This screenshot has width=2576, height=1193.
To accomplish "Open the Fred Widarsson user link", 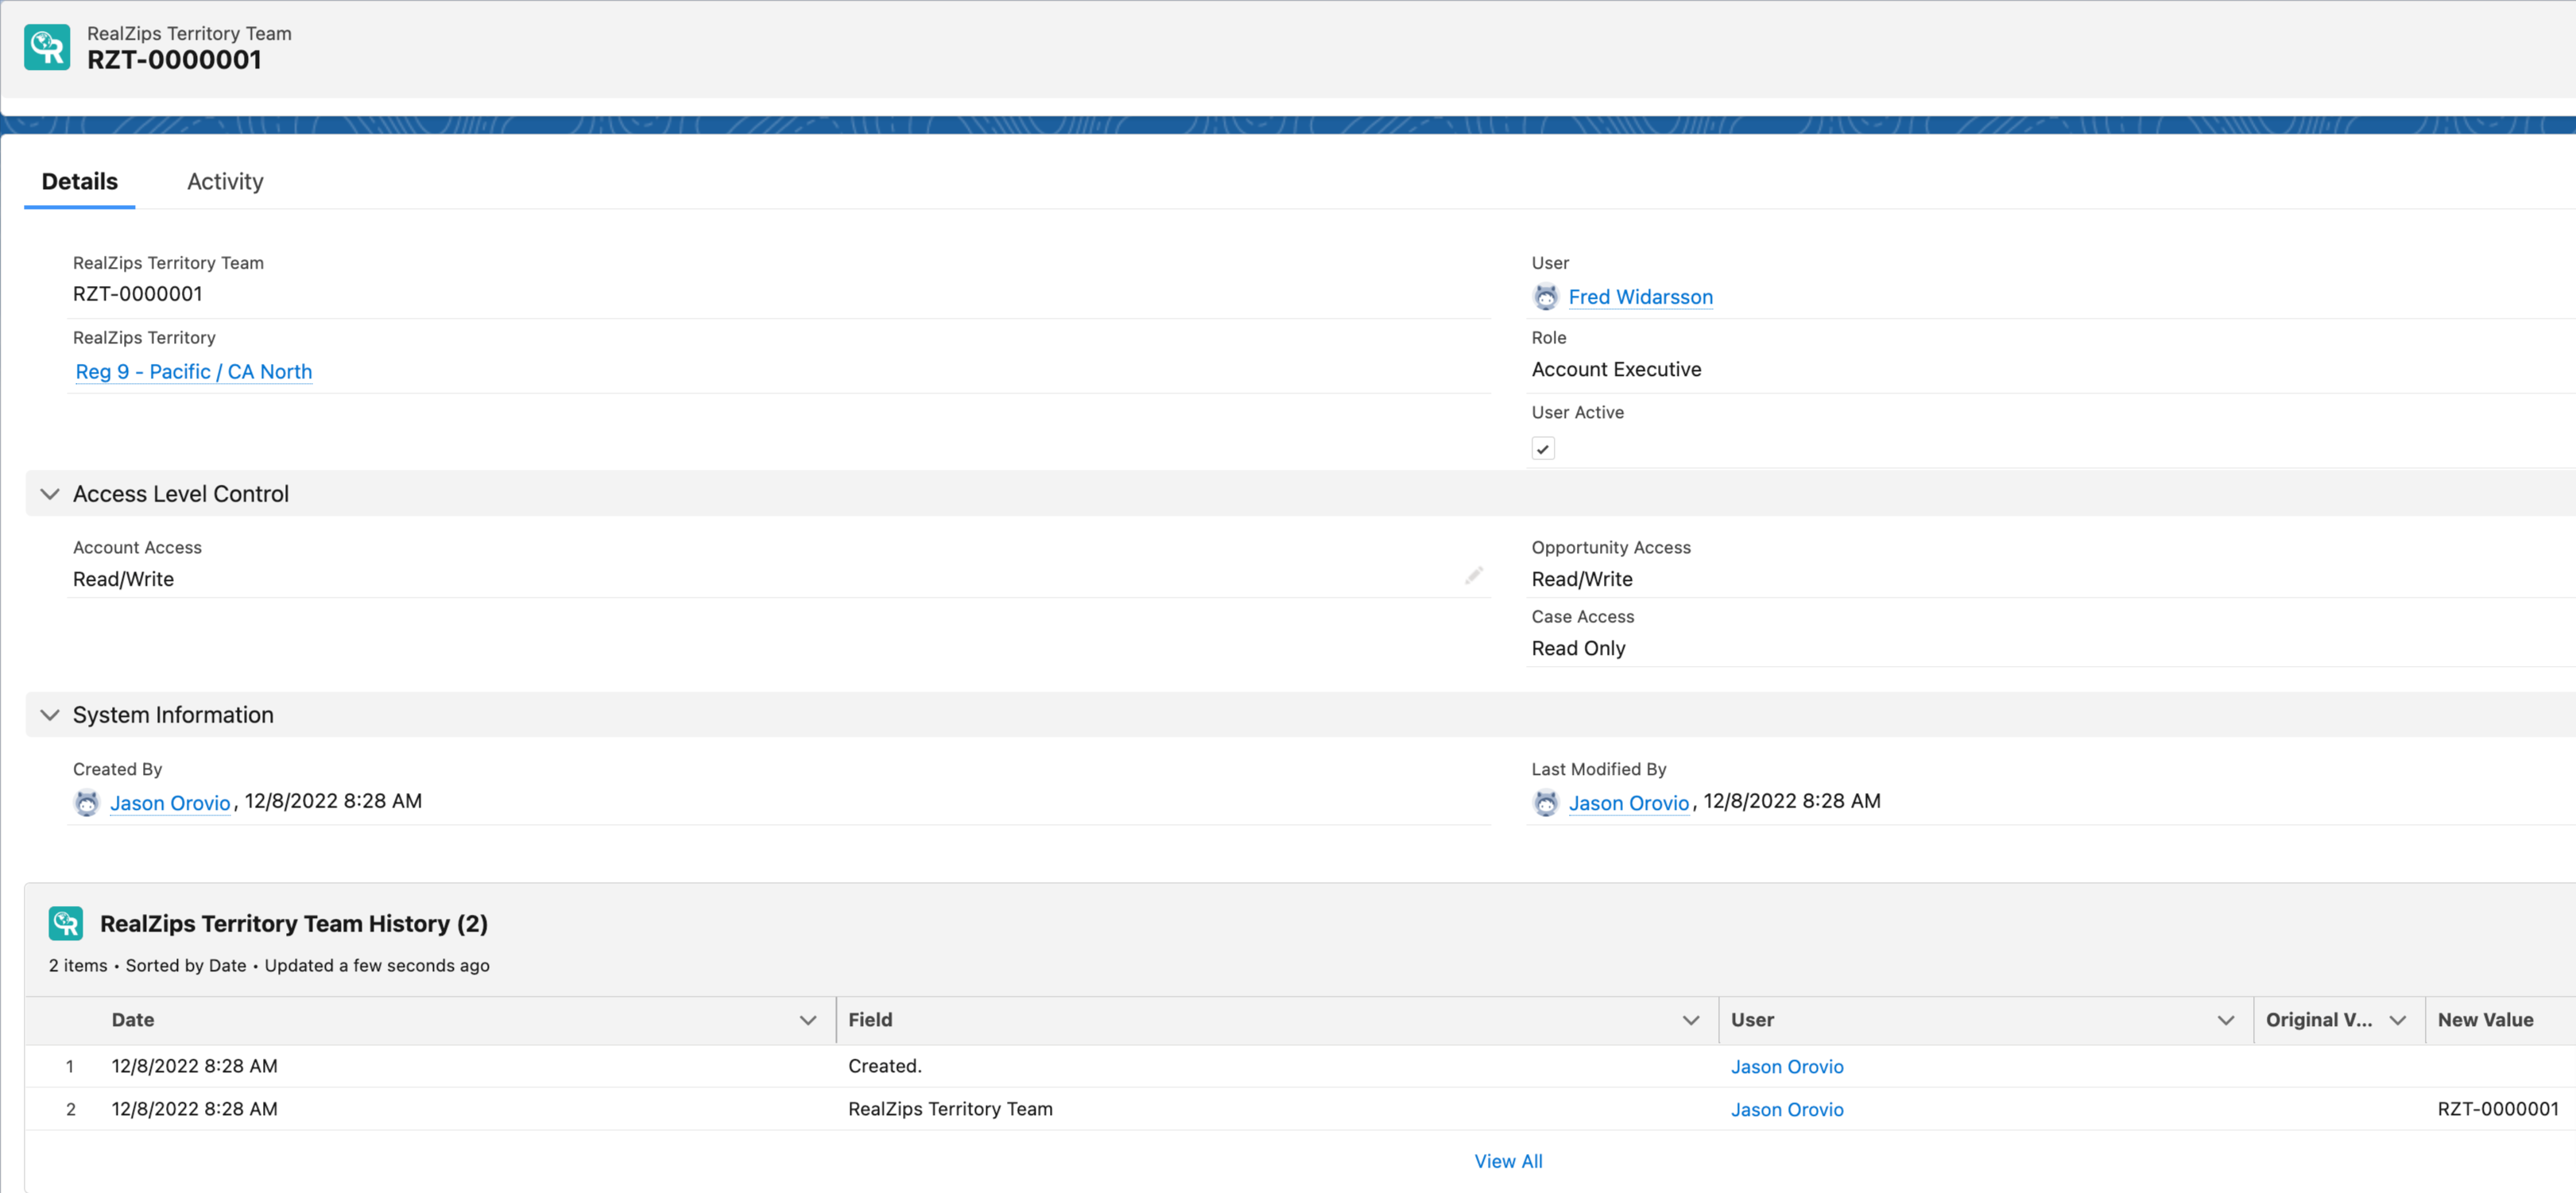I will point(1640,297).
